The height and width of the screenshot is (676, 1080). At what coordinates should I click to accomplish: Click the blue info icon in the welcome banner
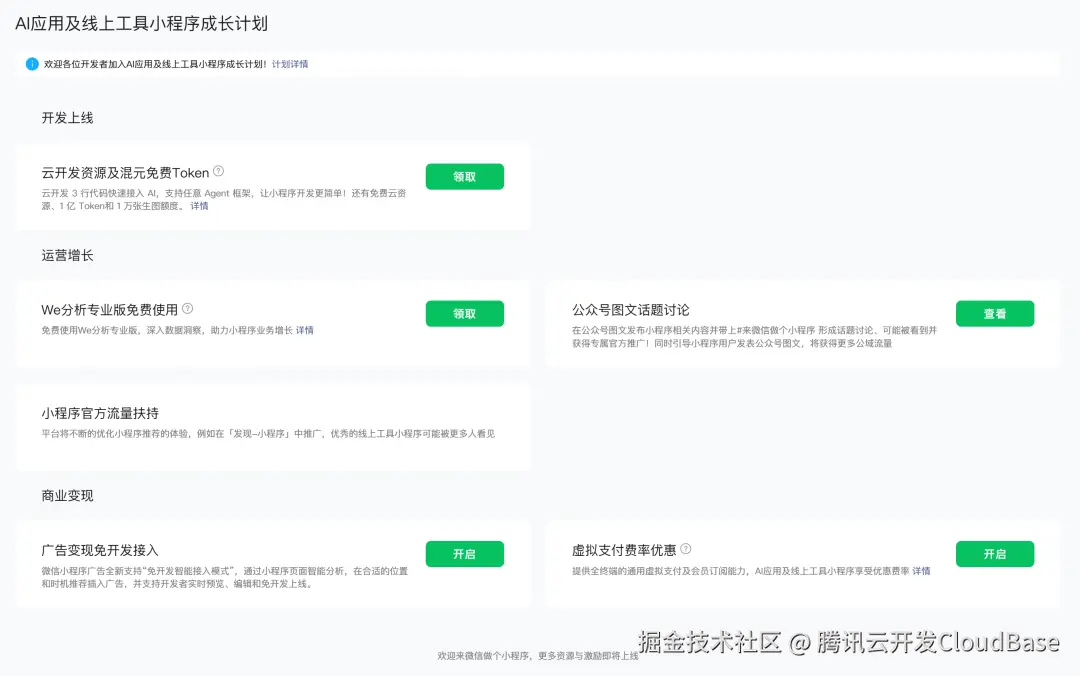[x=31, y=63]
